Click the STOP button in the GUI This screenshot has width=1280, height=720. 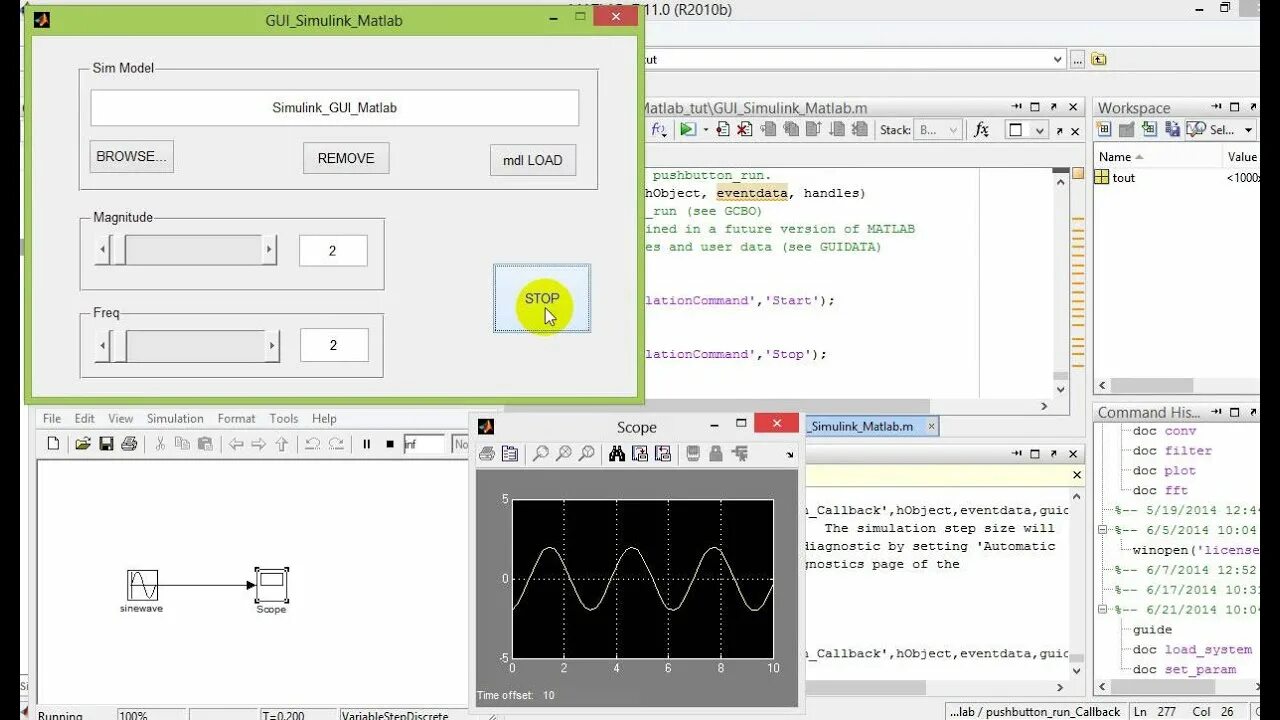pyautogui.click(x=542, y=298)
